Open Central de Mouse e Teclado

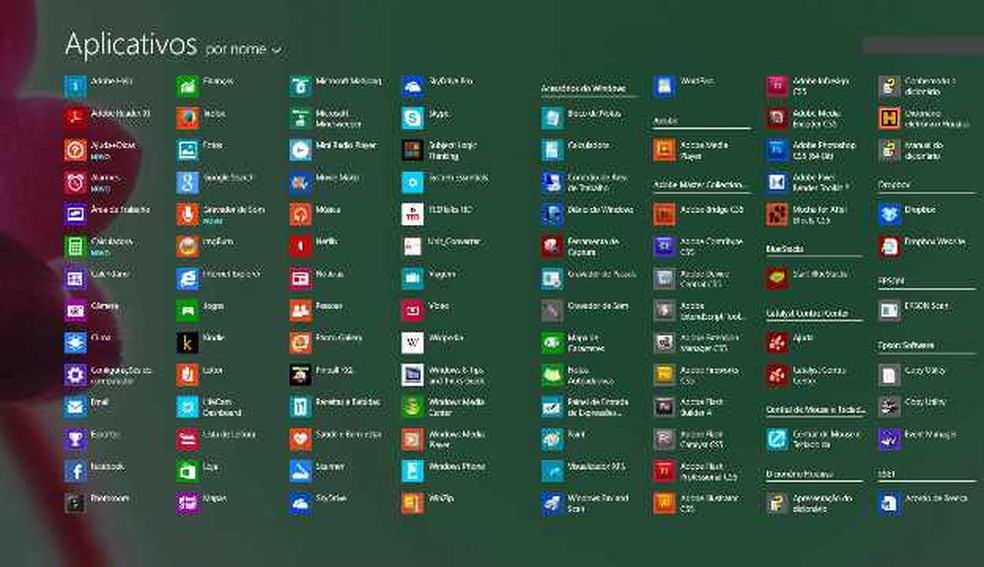pyautogui.click(x=813, y=439)
